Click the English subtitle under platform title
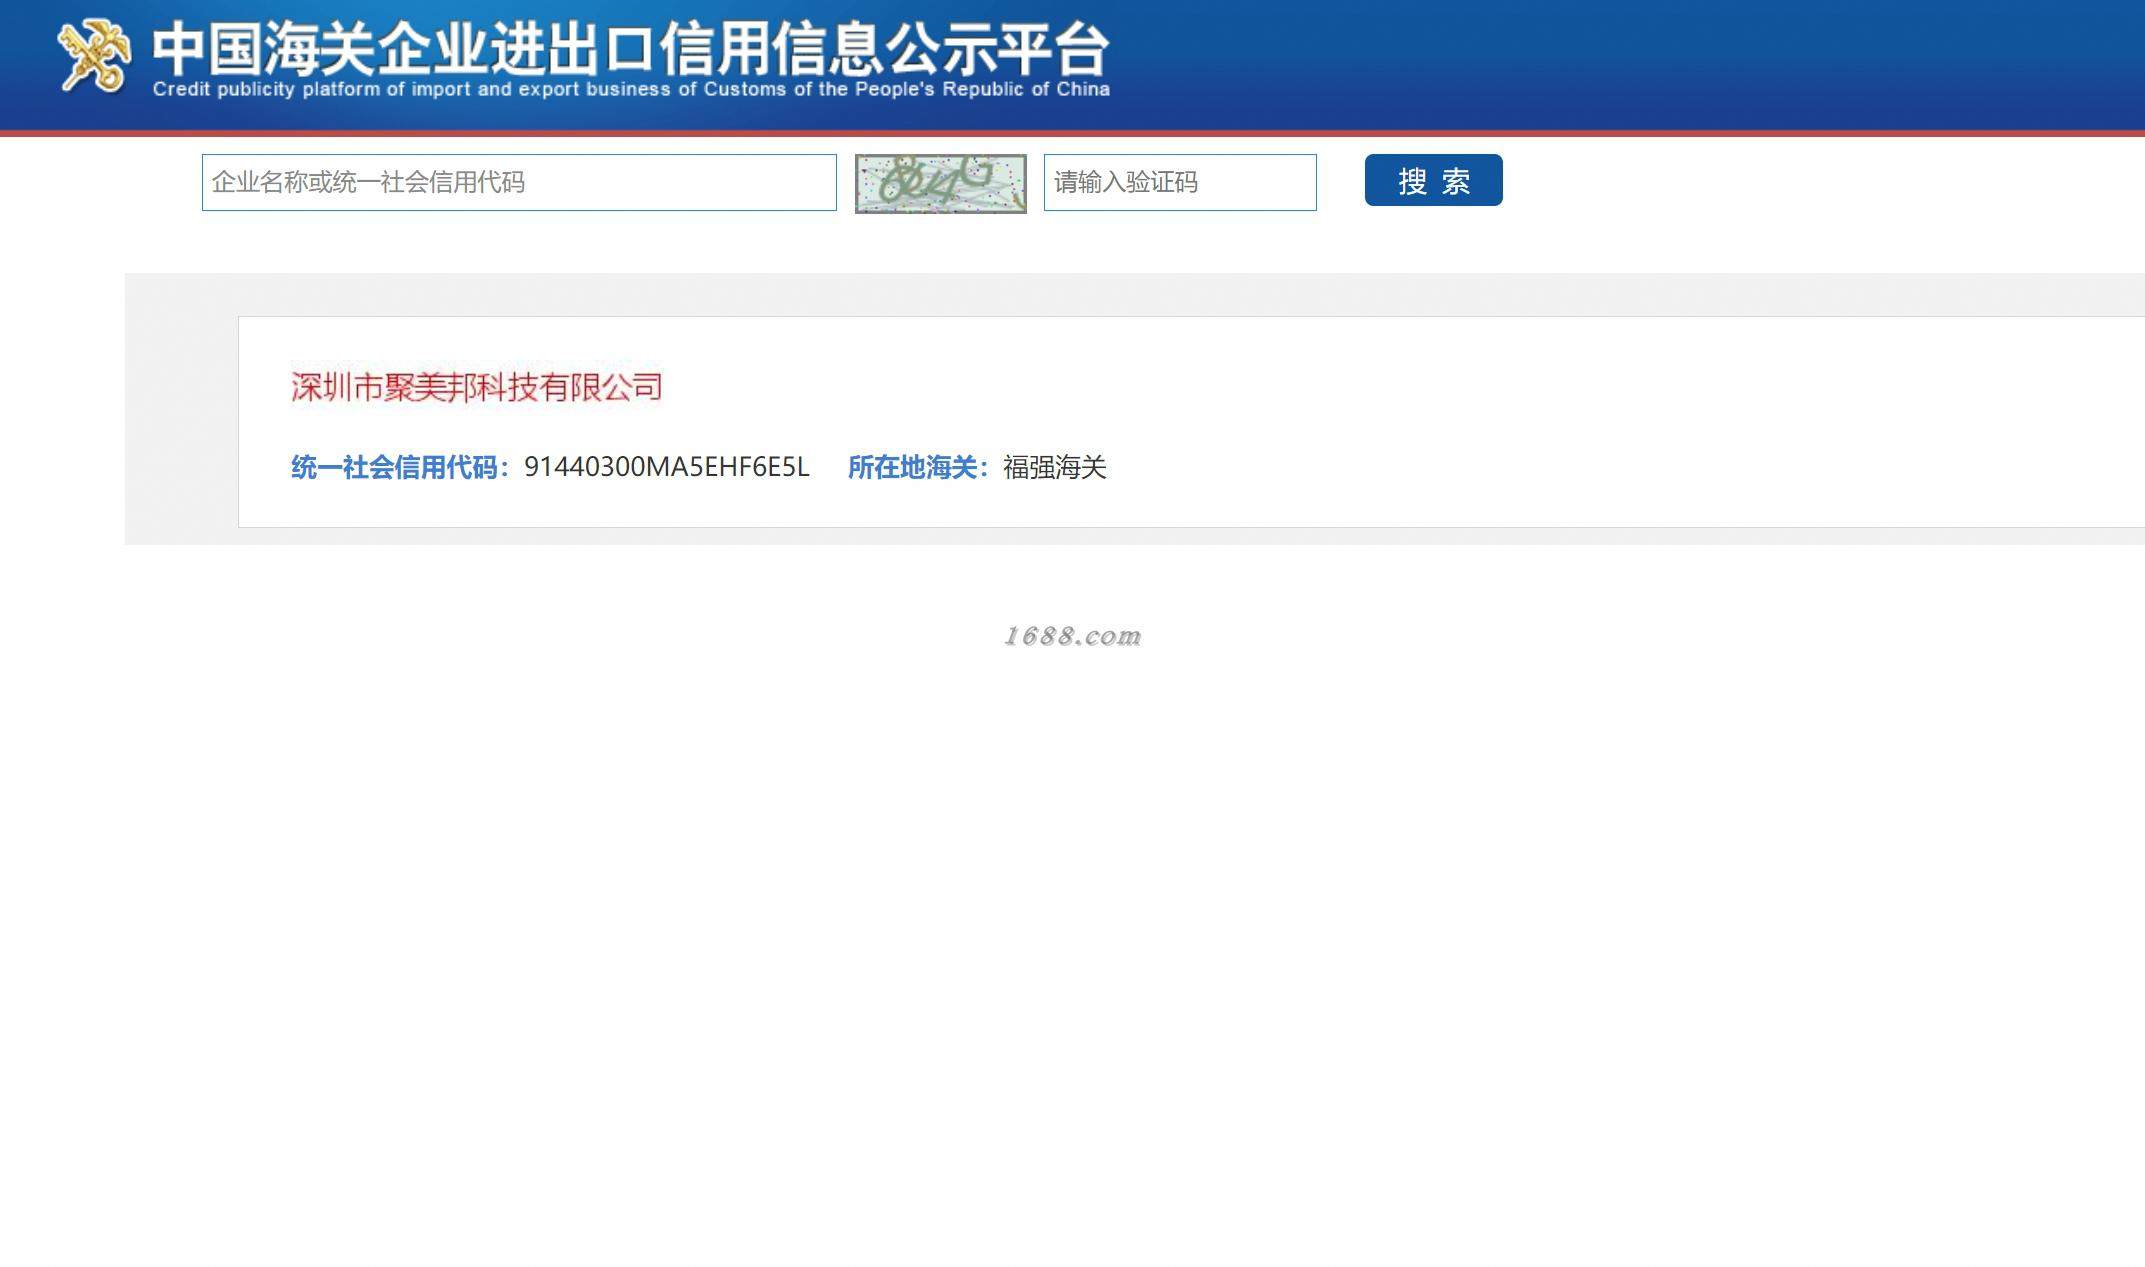 [630, 89]
